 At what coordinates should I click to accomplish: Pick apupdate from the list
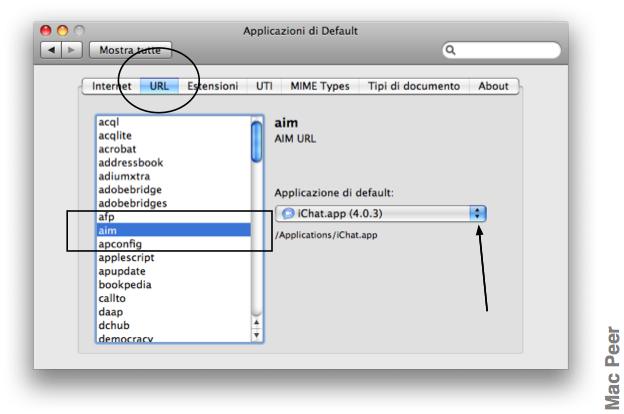click(x=174, y=271)
